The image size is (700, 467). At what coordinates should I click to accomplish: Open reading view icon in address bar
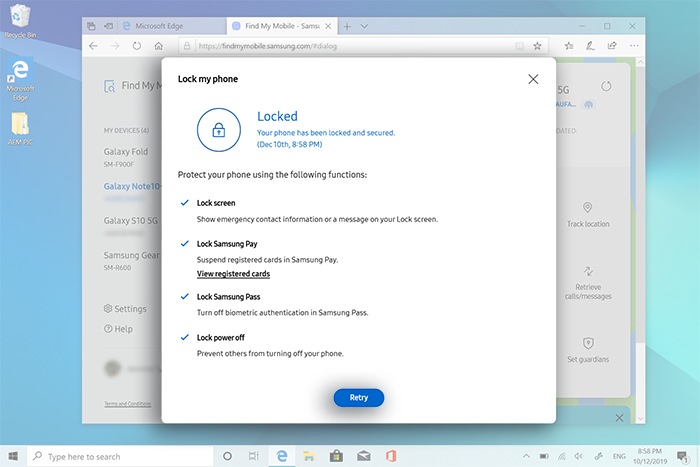(x=519, y=46)
